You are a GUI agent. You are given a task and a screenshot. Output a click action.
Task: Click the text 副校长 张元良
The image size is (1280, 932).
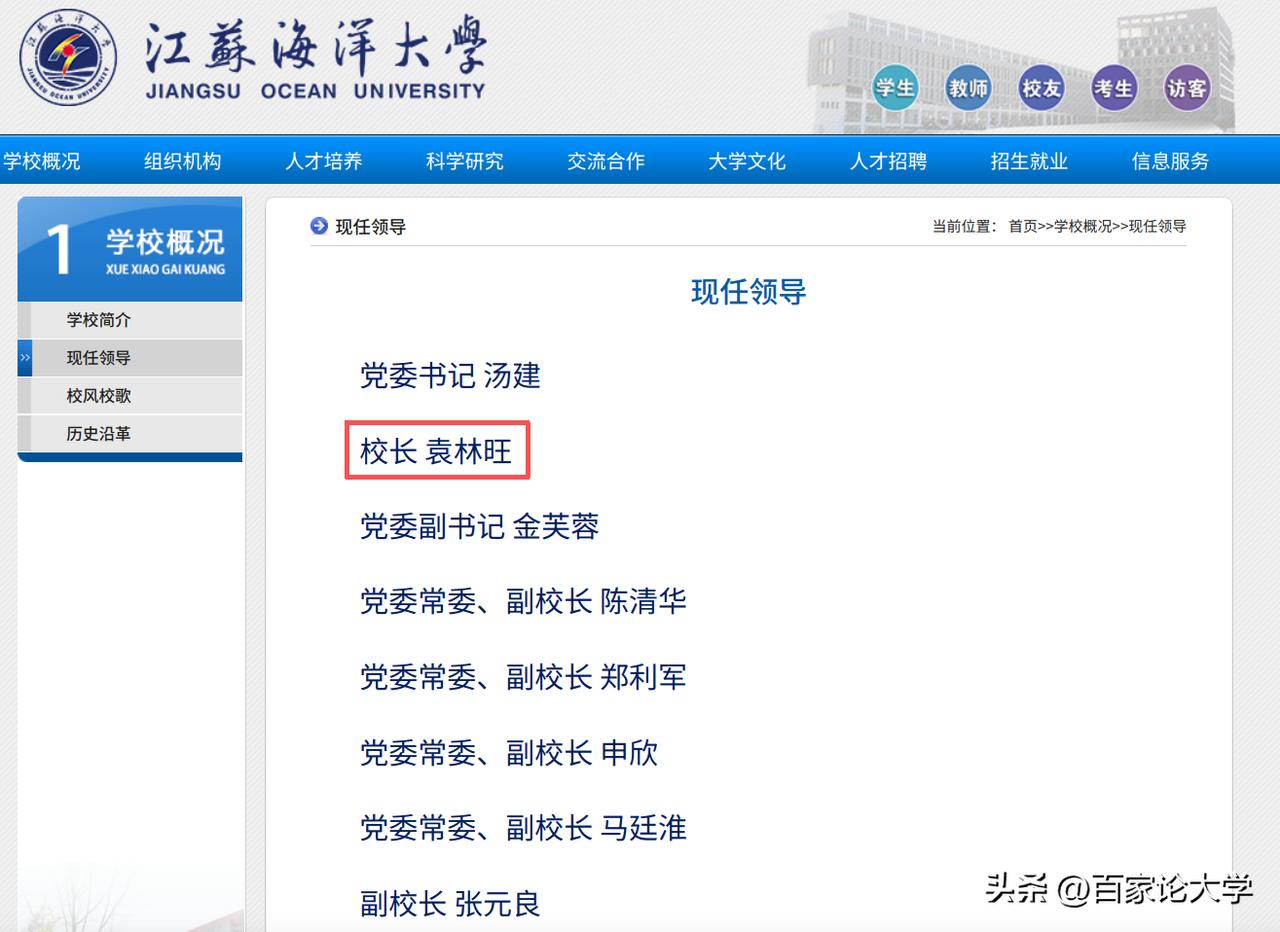450,904
